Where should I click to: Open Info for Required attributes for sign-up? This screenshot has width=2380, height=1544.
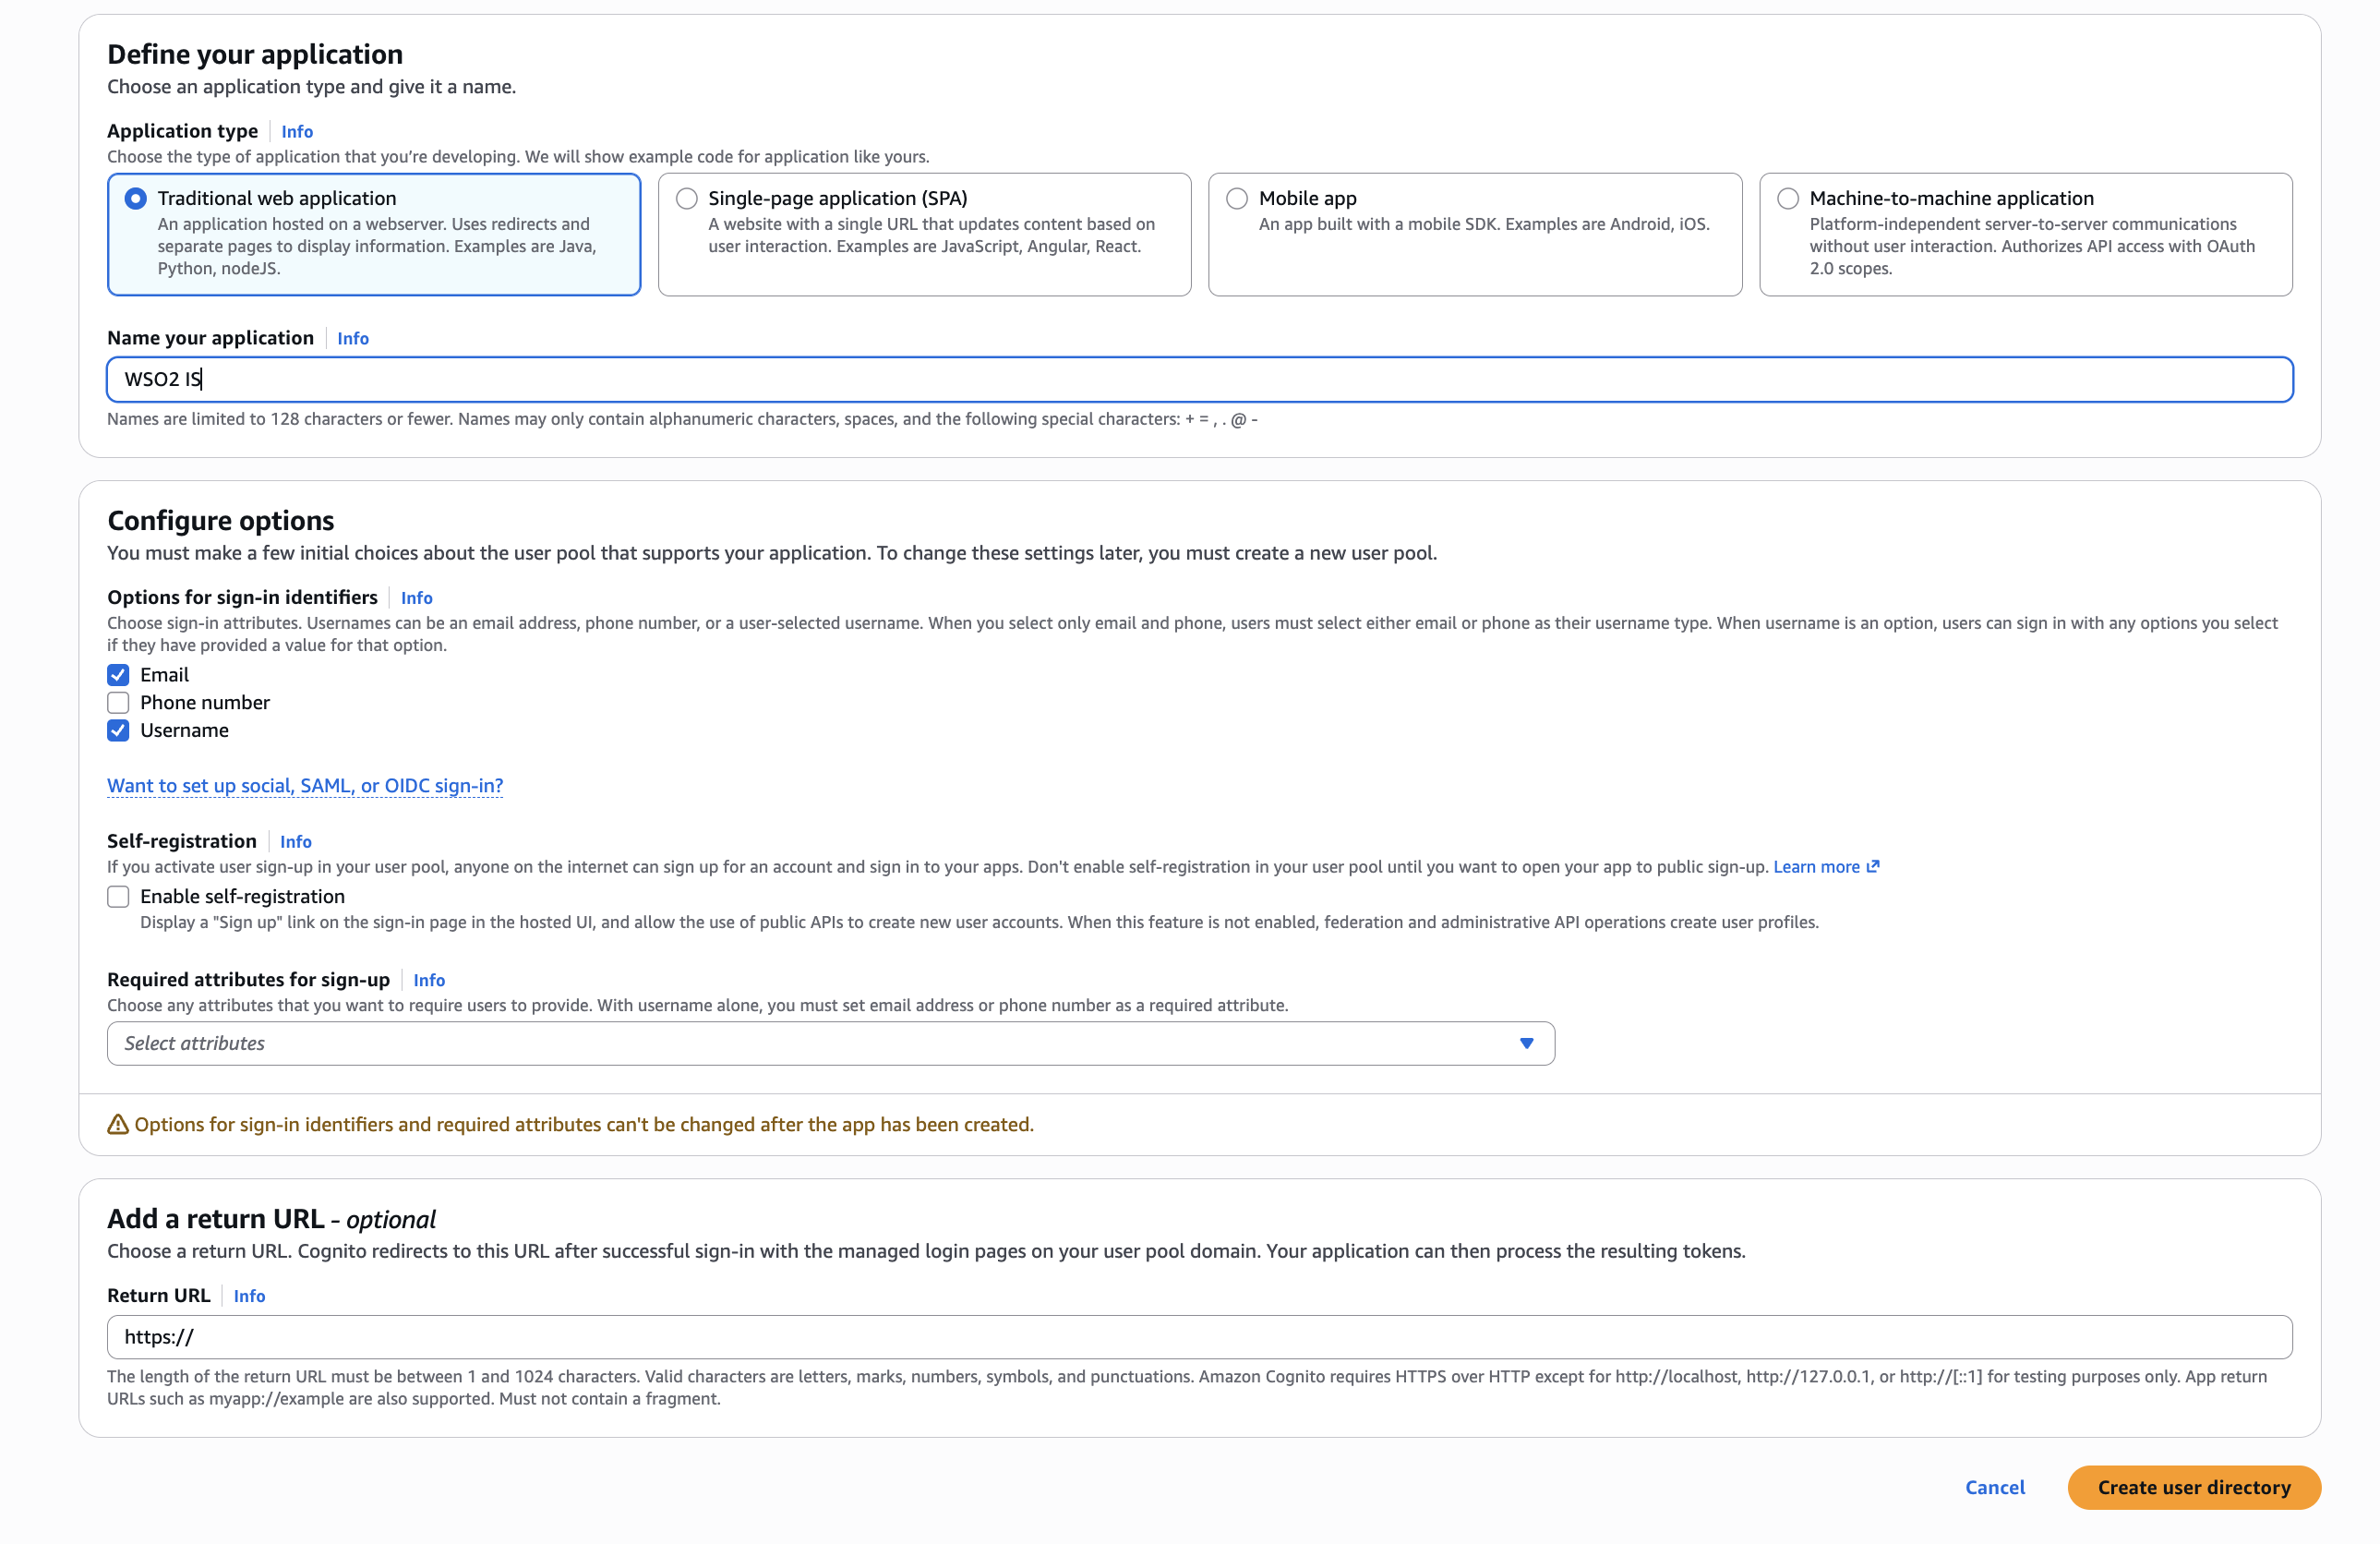(x=429, y=980)
